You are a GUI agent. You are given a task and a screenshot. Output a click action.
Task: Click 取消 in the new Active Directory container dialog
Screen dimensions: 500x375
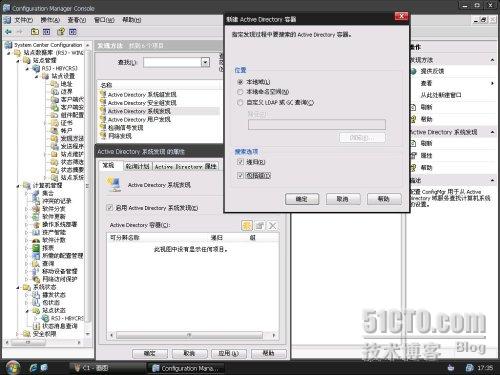[343, 199]
